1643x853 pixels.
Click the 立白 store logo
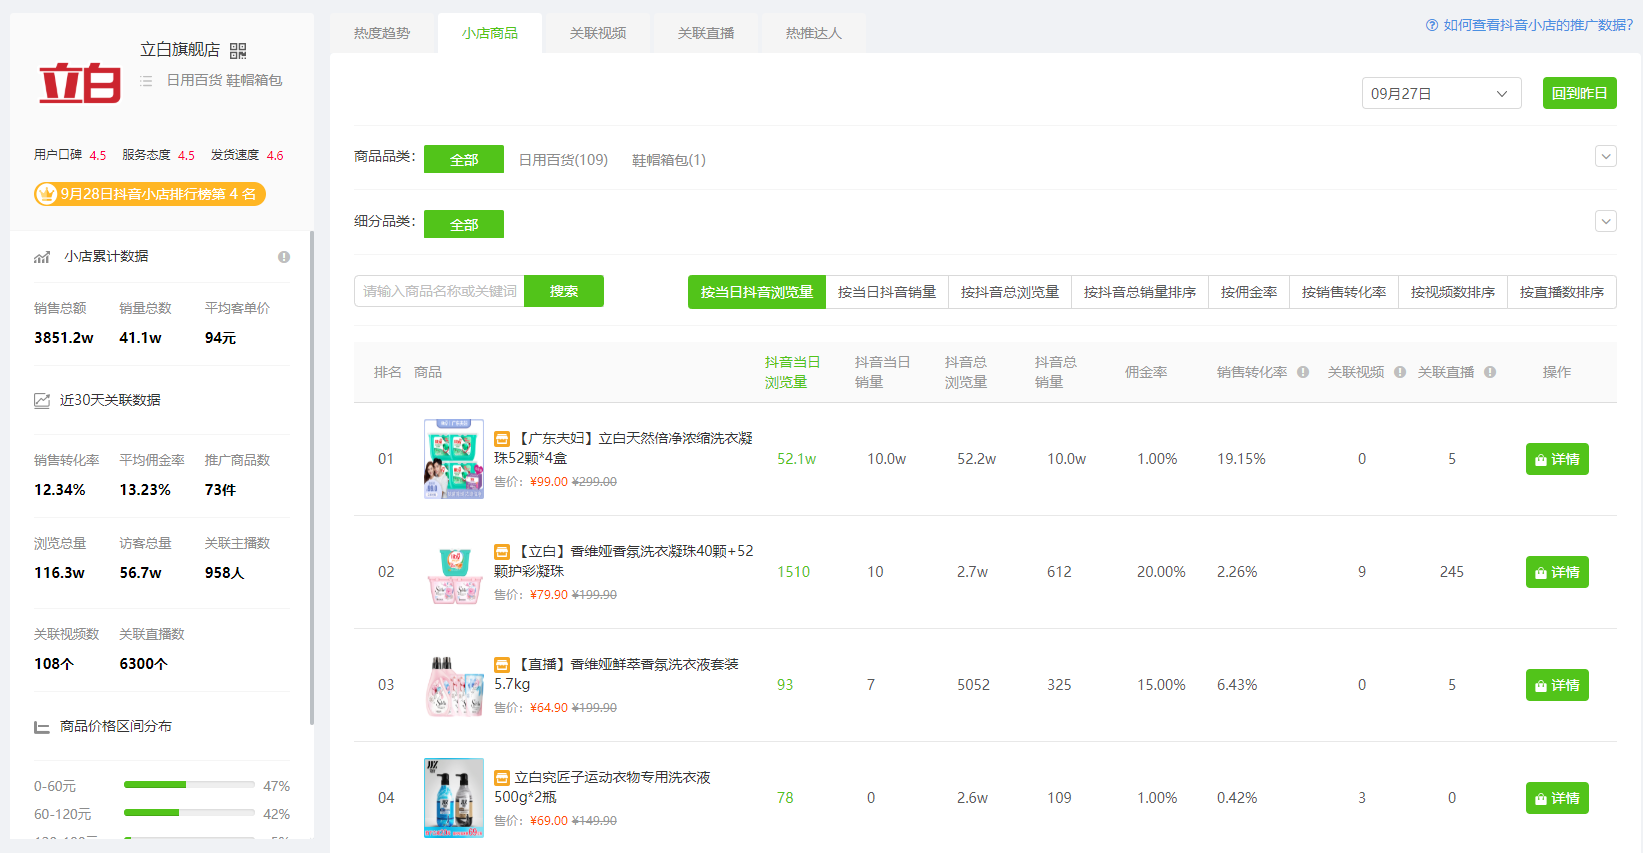tap(80, 83)
